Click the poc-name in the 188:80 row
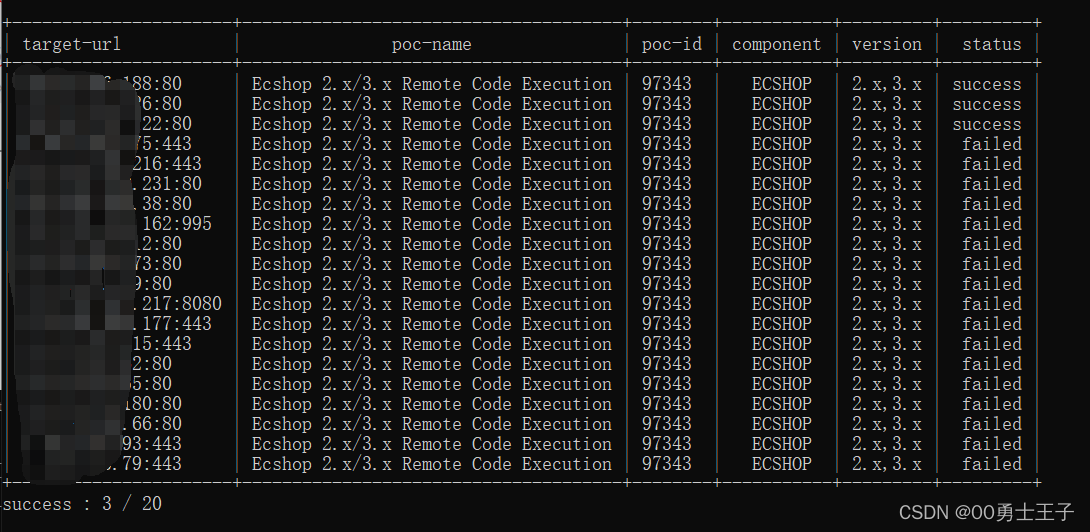Viewport: 1090px width, 532px height. (432, 84)
